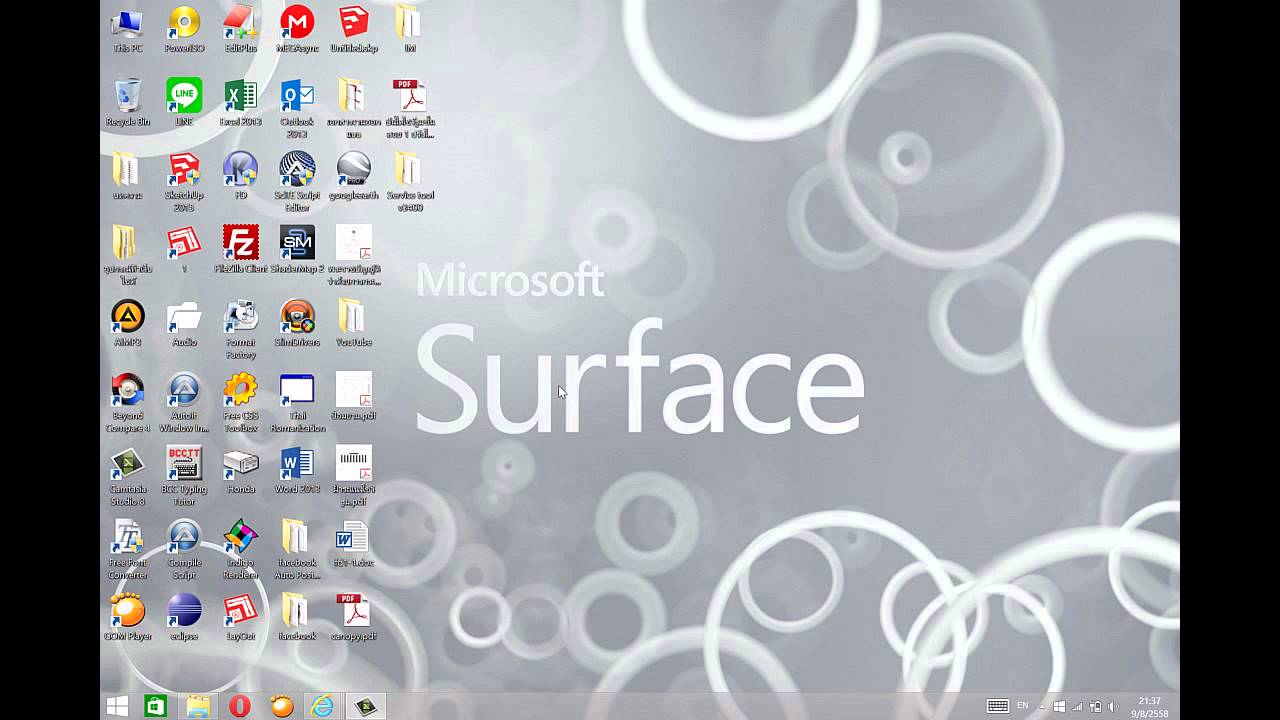The height and width of the screenshot is (720, 1280).
Task: Open the Store app in taskbar
Action: [155, 706]
